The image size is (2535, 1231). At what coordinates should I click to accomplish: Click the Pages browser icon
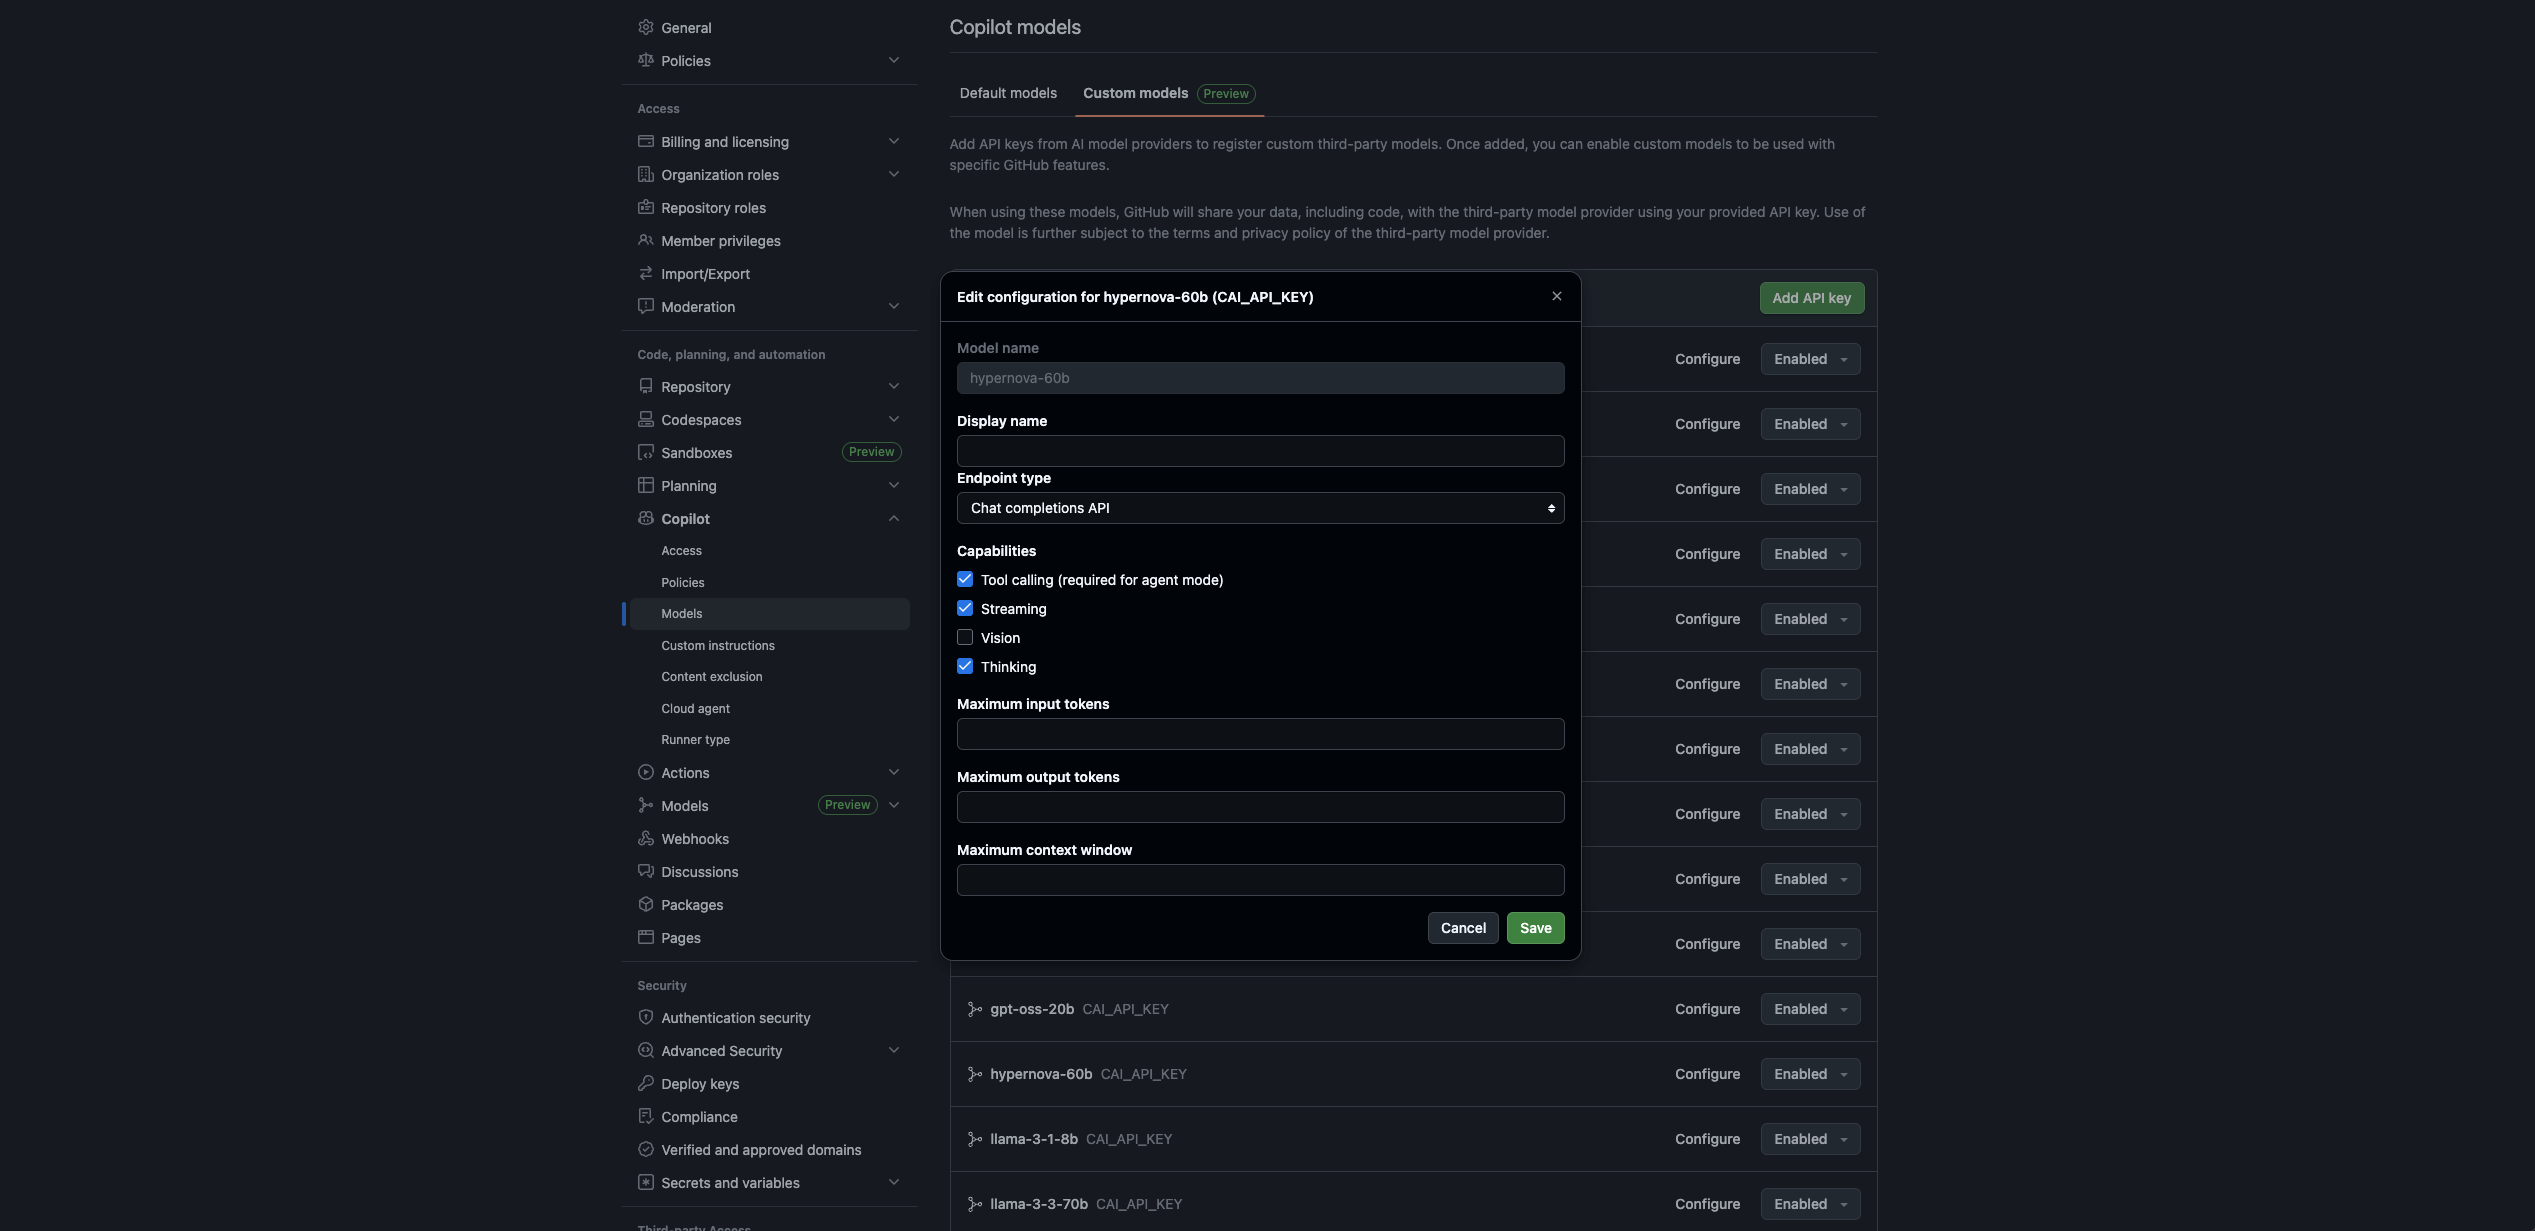point(646,937)
